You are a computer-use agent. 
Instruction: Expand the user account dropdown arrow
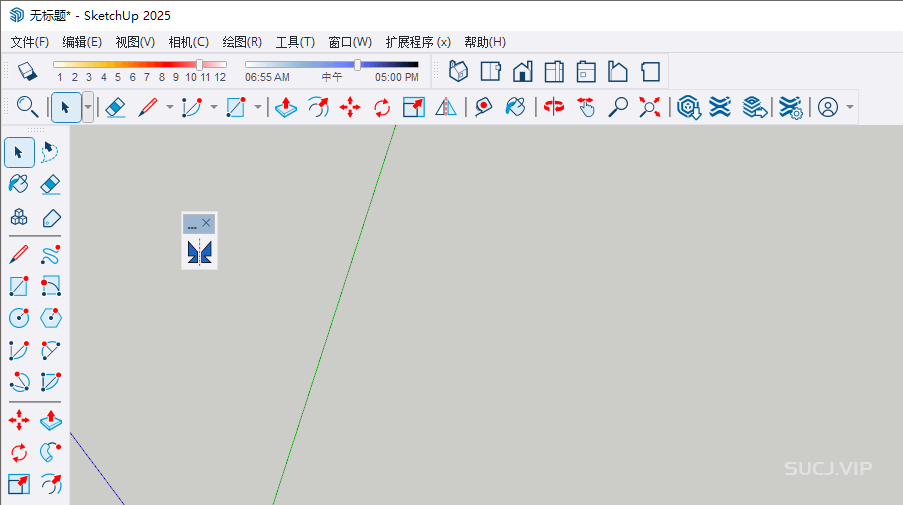pyautogui.click(x=850, y=107)
